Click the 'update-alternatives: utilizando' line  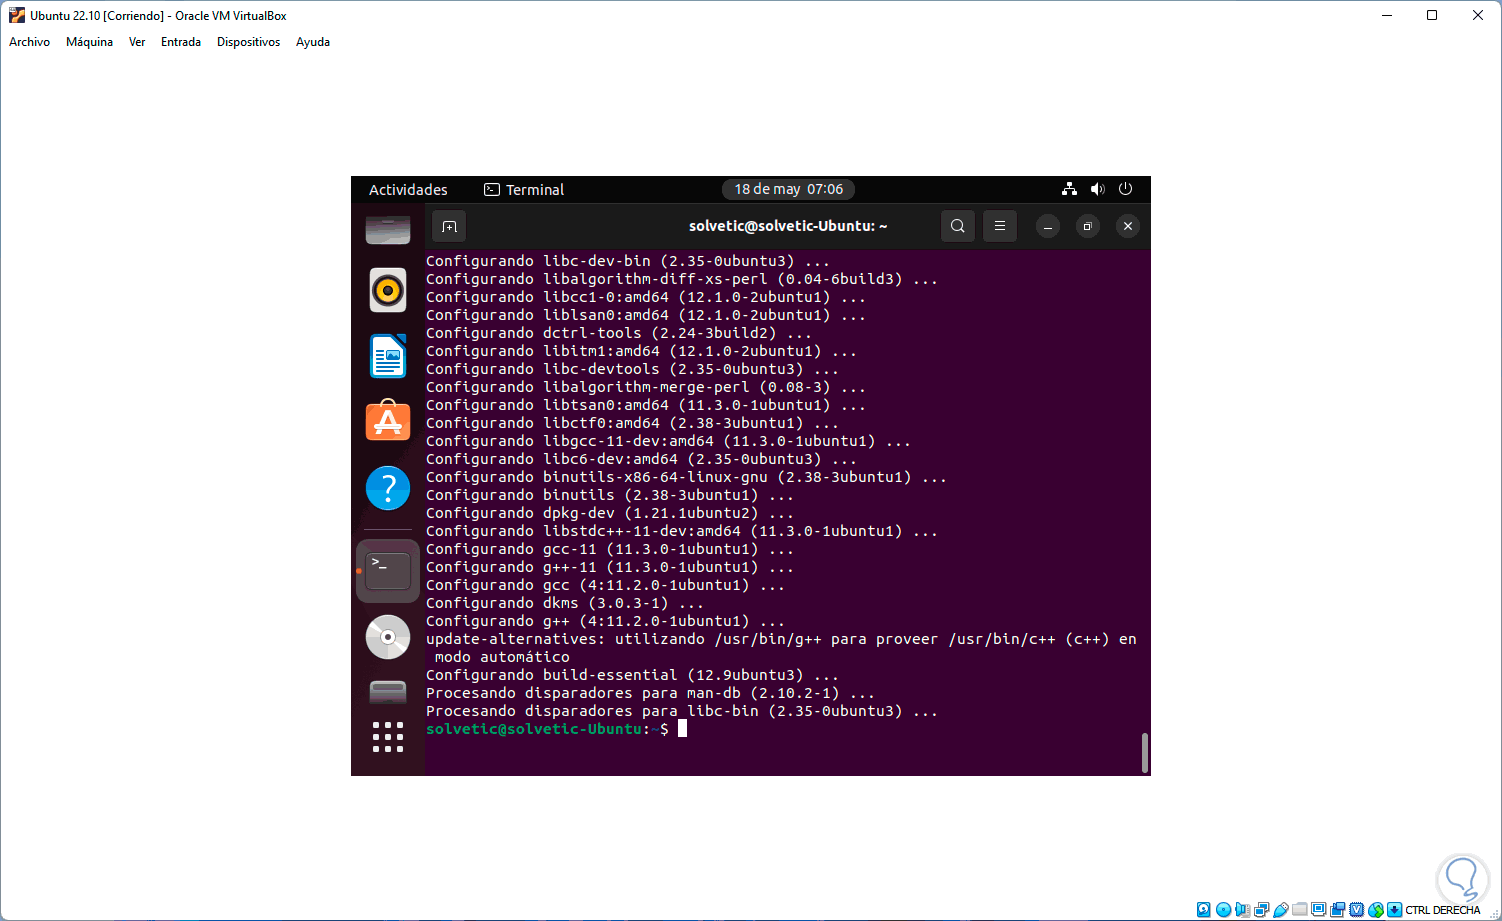pyautogui.click(x=781, y=639)
